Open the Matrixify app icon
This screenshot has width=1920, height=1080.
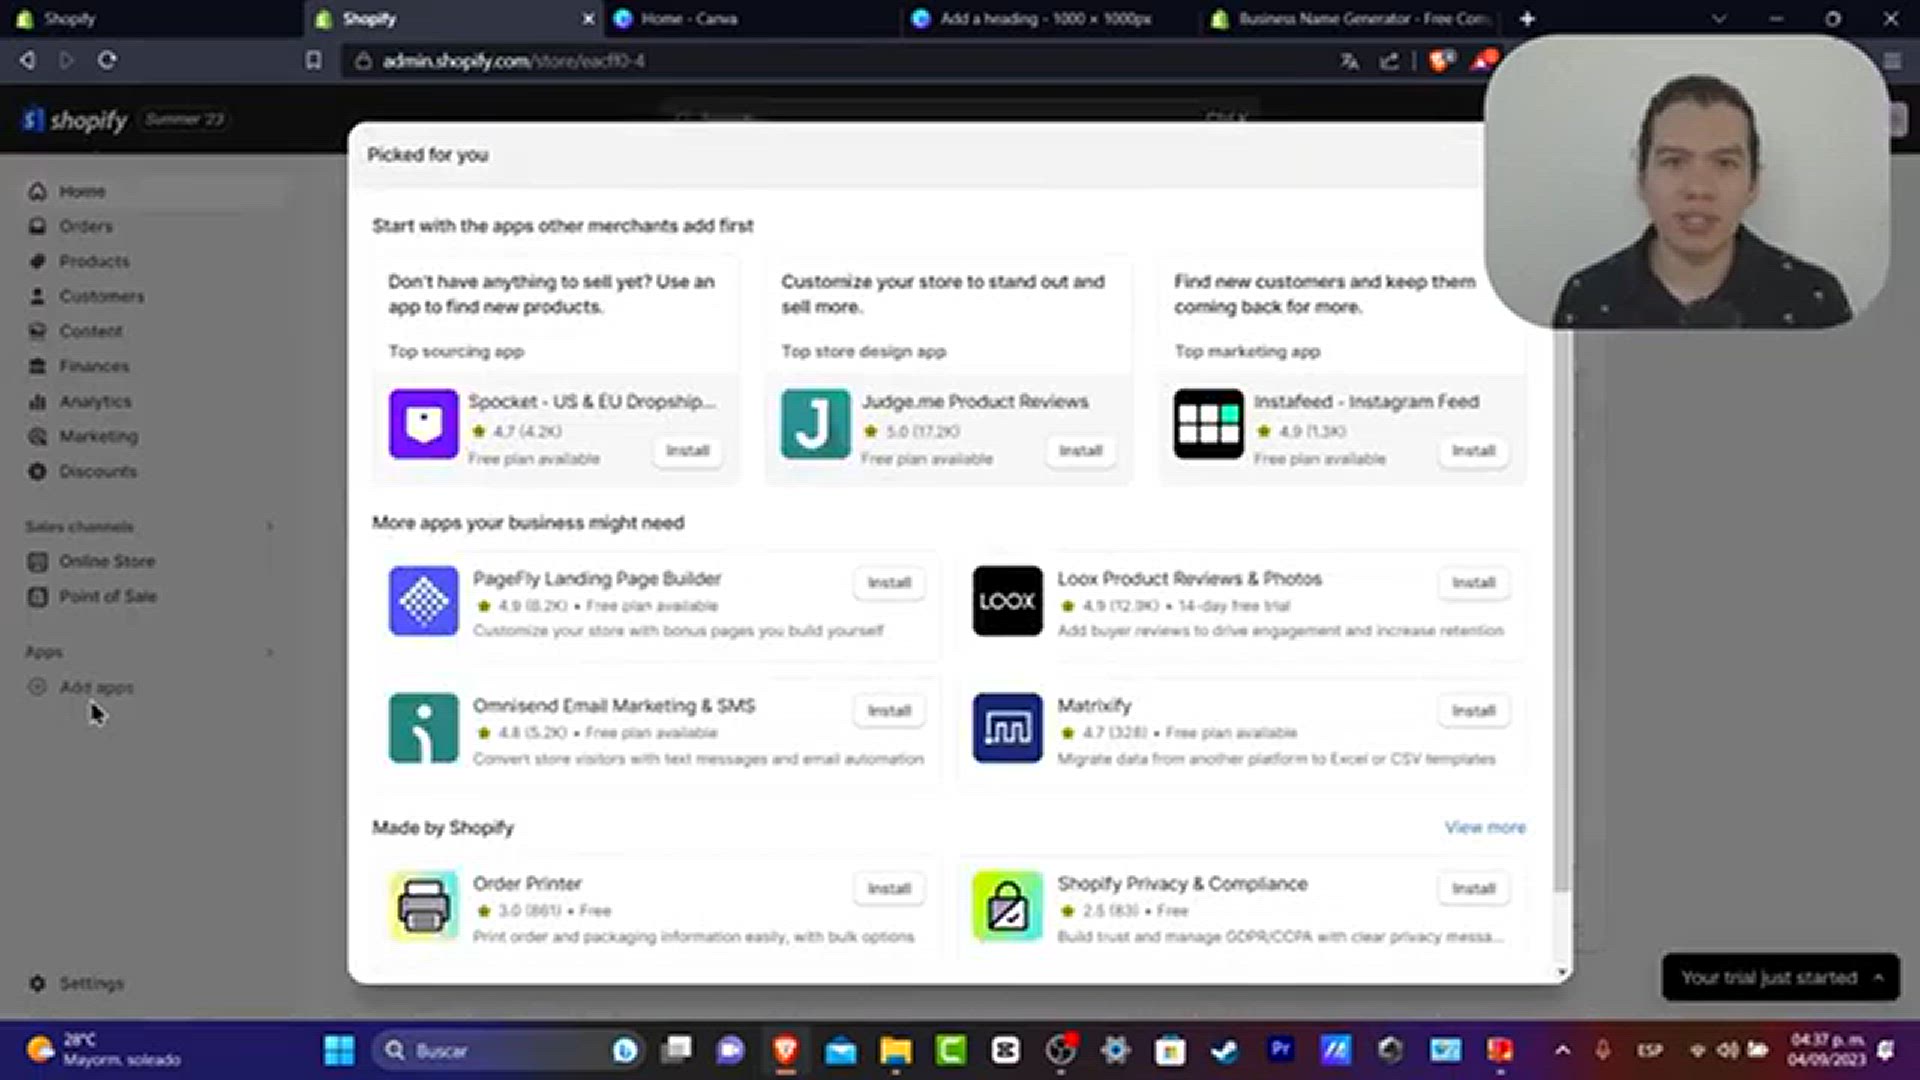point(1007,728)
